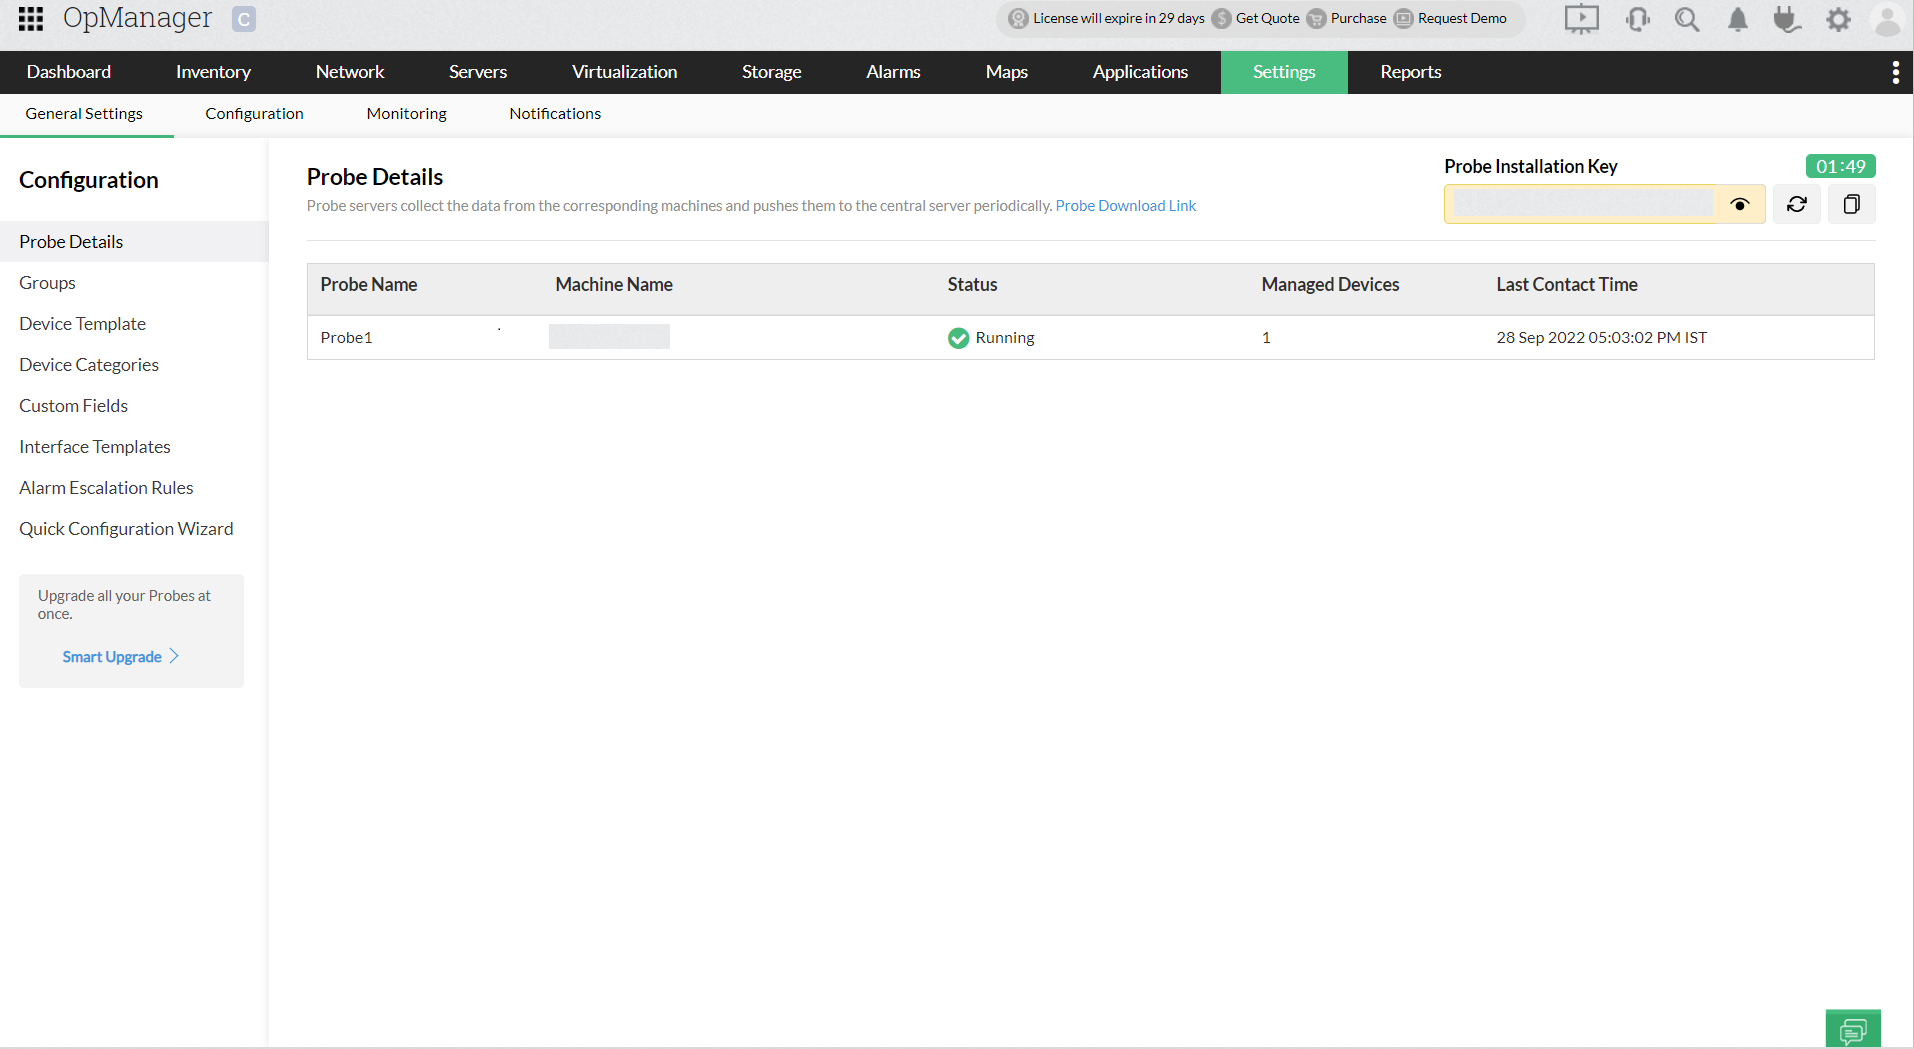1914x1049 pixels.
Task: Open the support headset assistance panel
Action: tap(1637, 19)
